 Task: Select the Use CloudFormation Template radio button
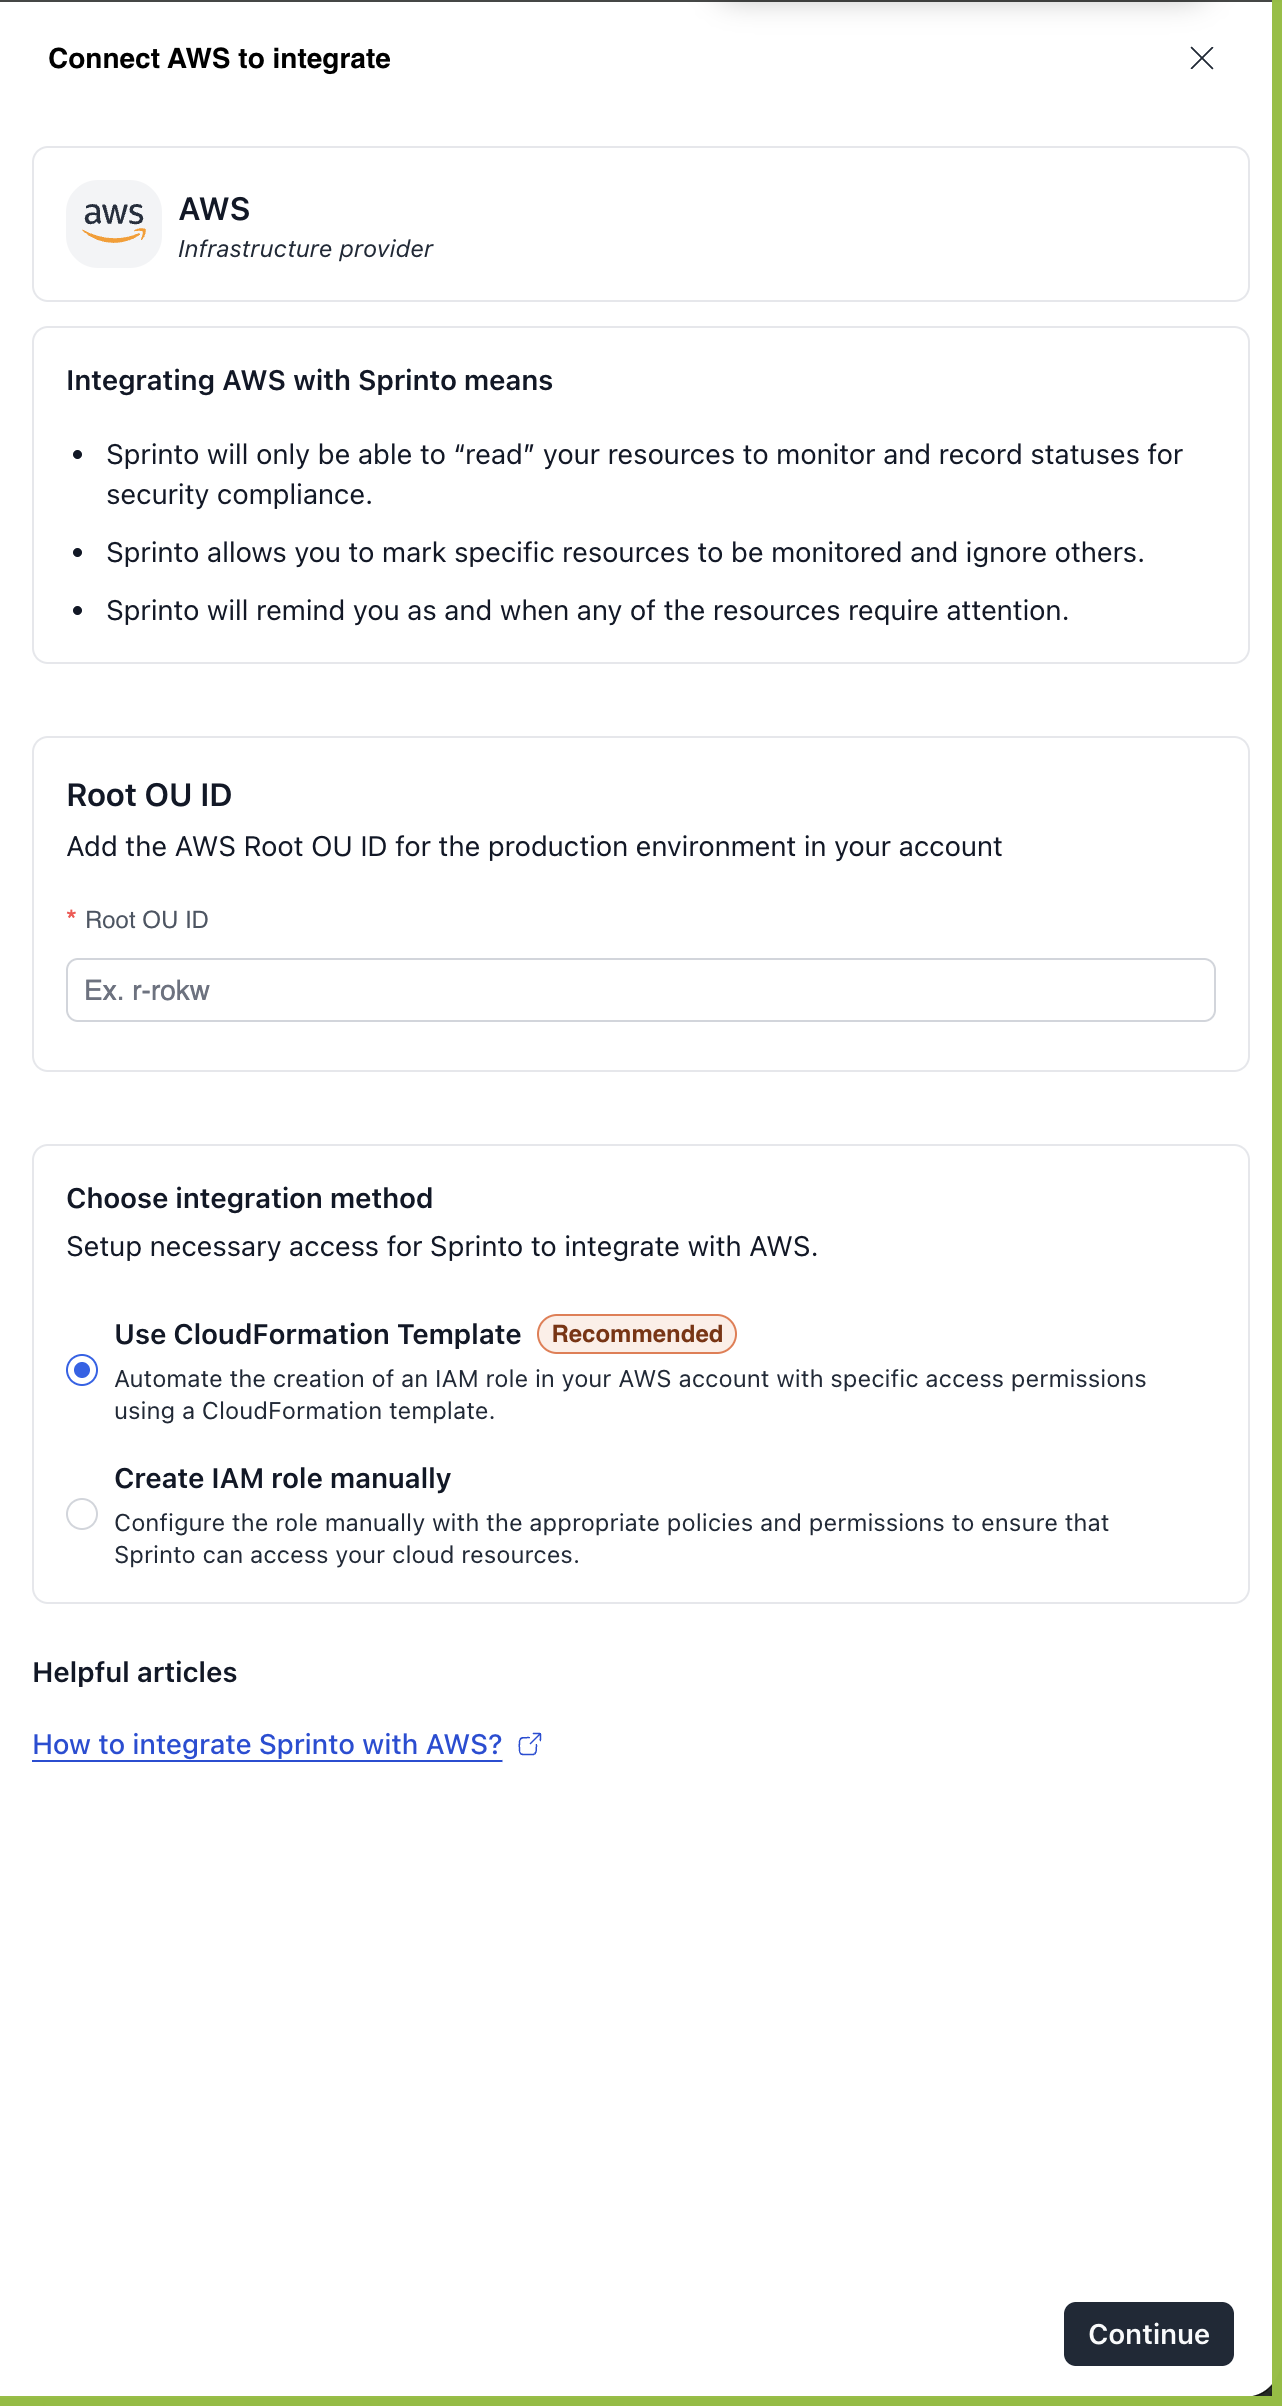point(82,1370)
